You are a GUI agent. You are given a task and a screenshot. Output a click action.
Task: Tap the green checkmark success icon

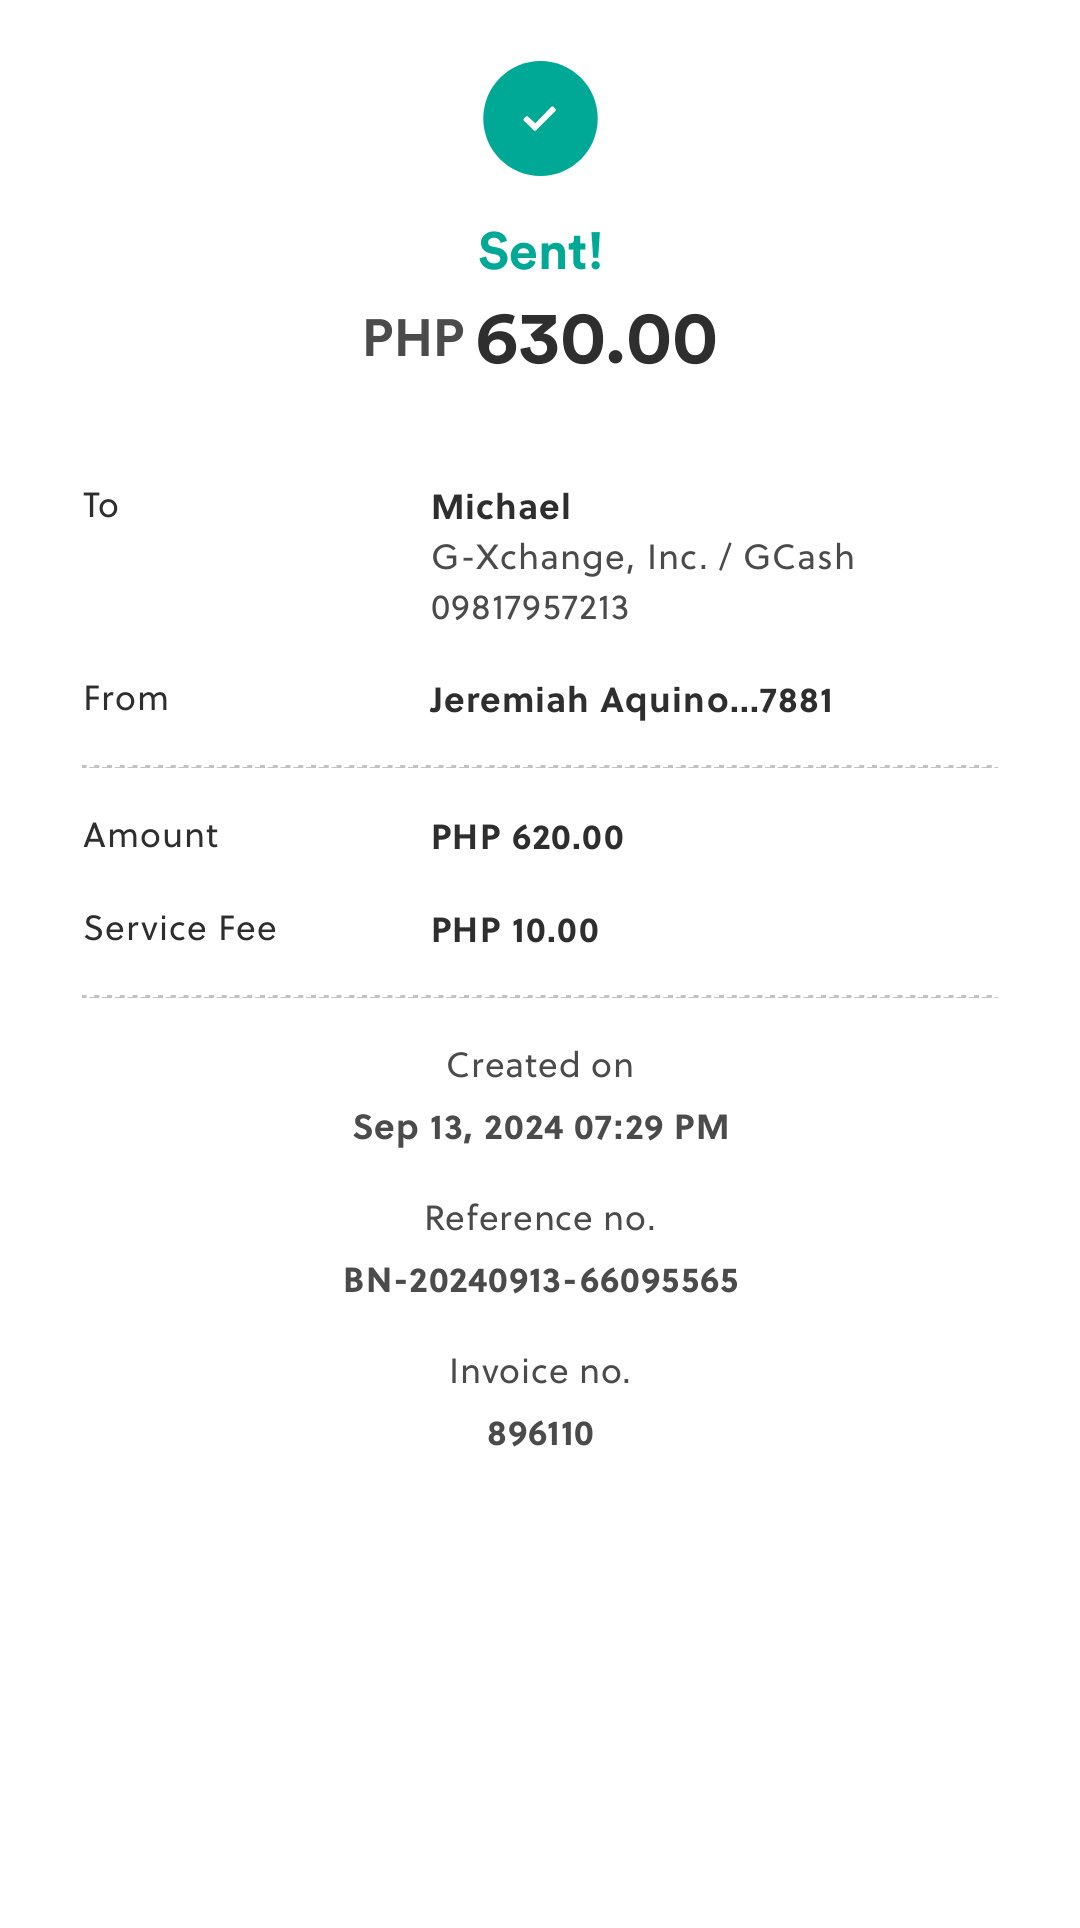pyautogui.click(x=540, y=119)
